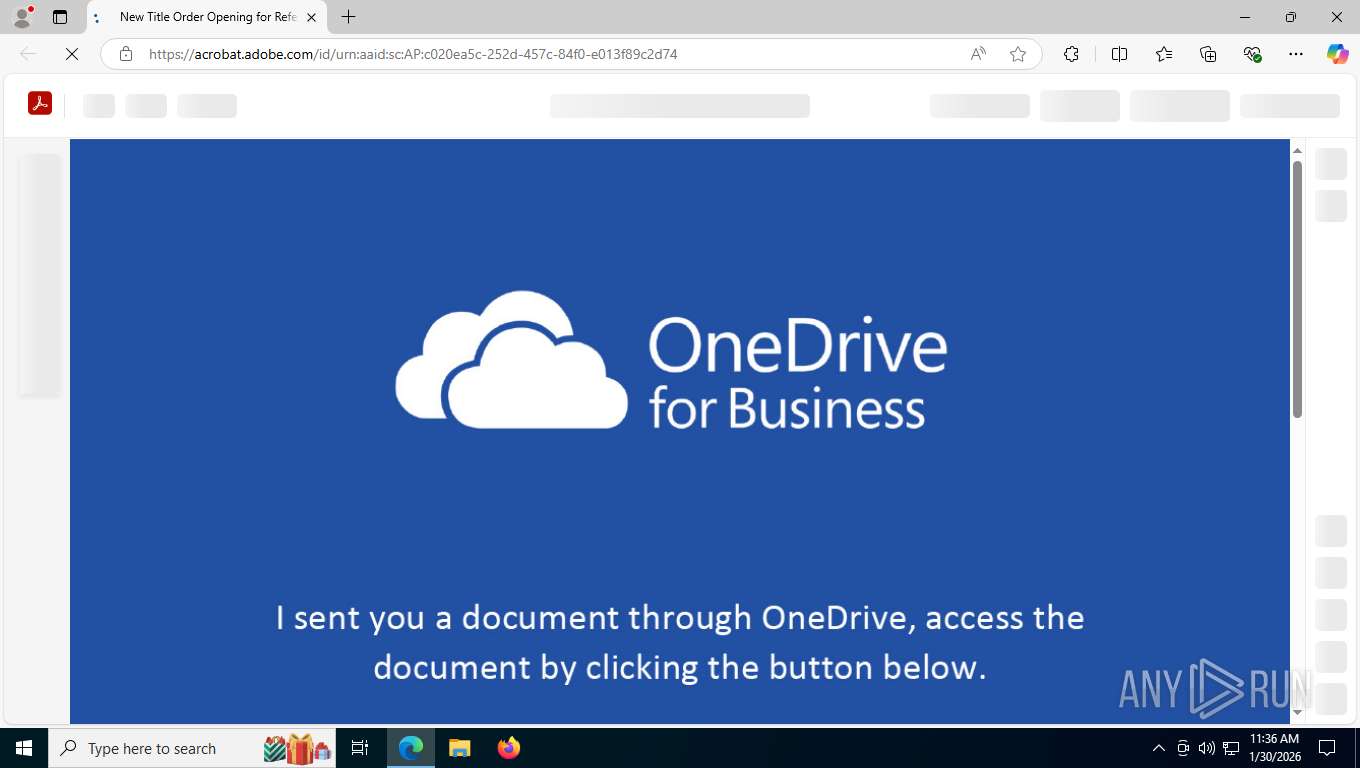Open the notification center icon

pyautogui.click(x=1327, y=748)
